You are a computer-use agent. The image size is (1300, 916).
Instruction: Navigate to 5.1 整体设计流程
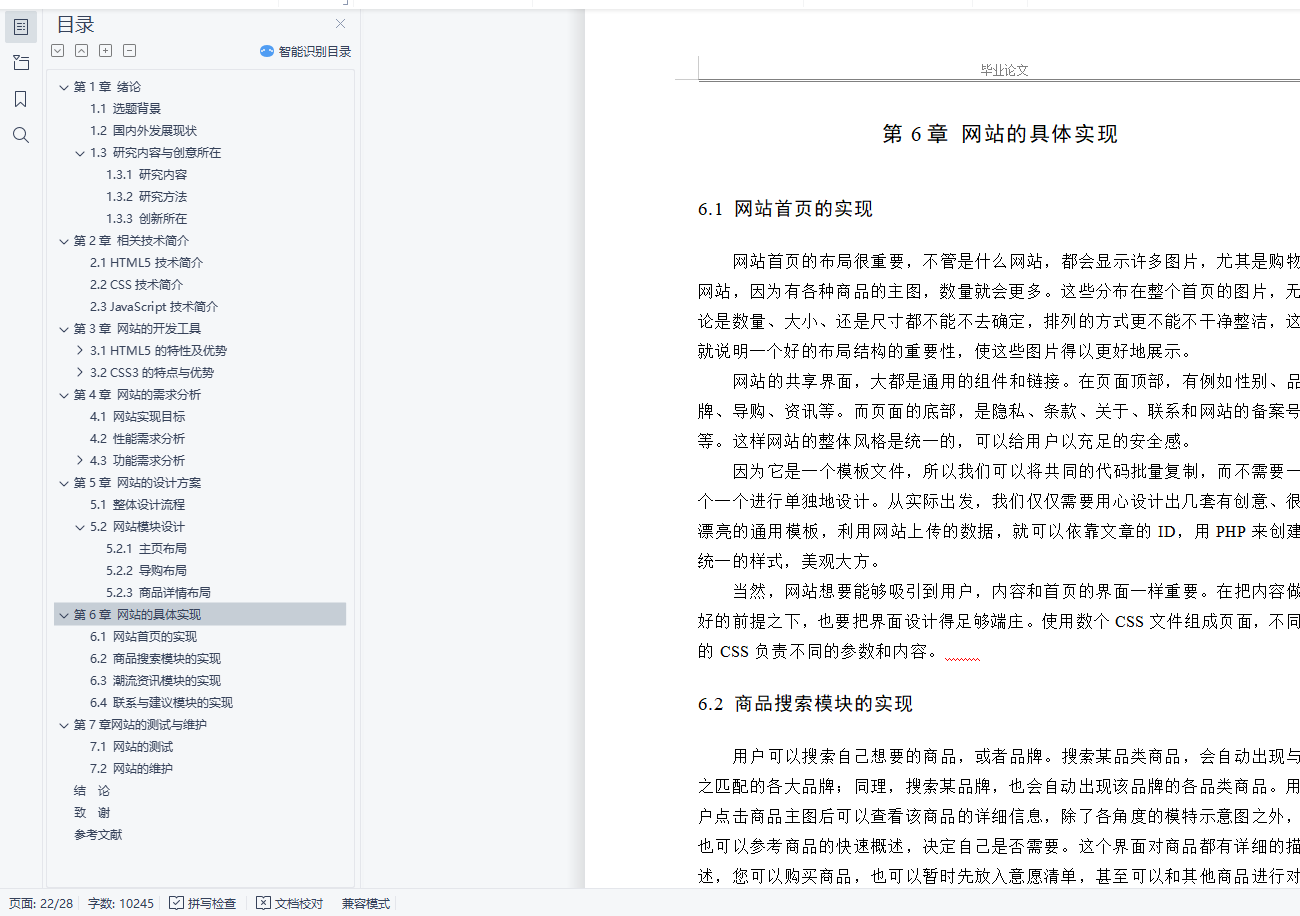tap(137, 505)
